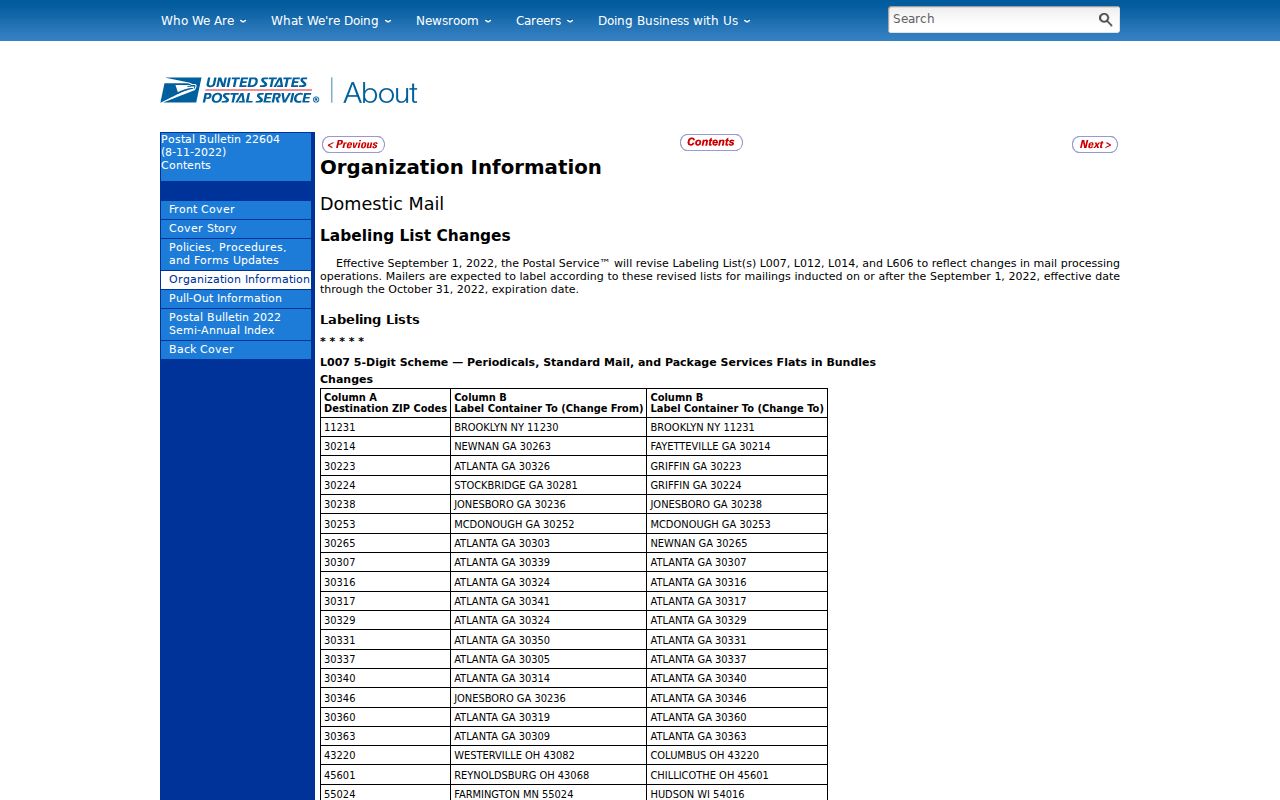The height and width of the screenshot is (800, 1280).
Task: Expand Doing Business with Us menu
Action: [674, 20]
